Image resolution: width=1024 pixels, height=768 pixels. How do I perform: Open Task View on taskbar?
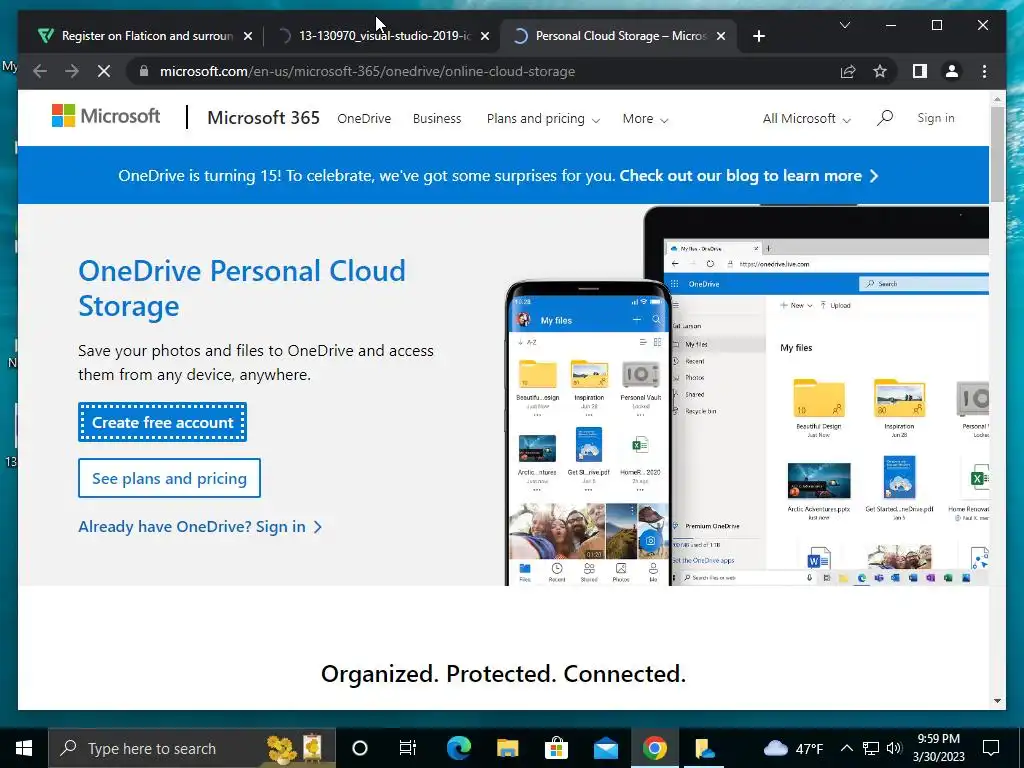point(408,748)
